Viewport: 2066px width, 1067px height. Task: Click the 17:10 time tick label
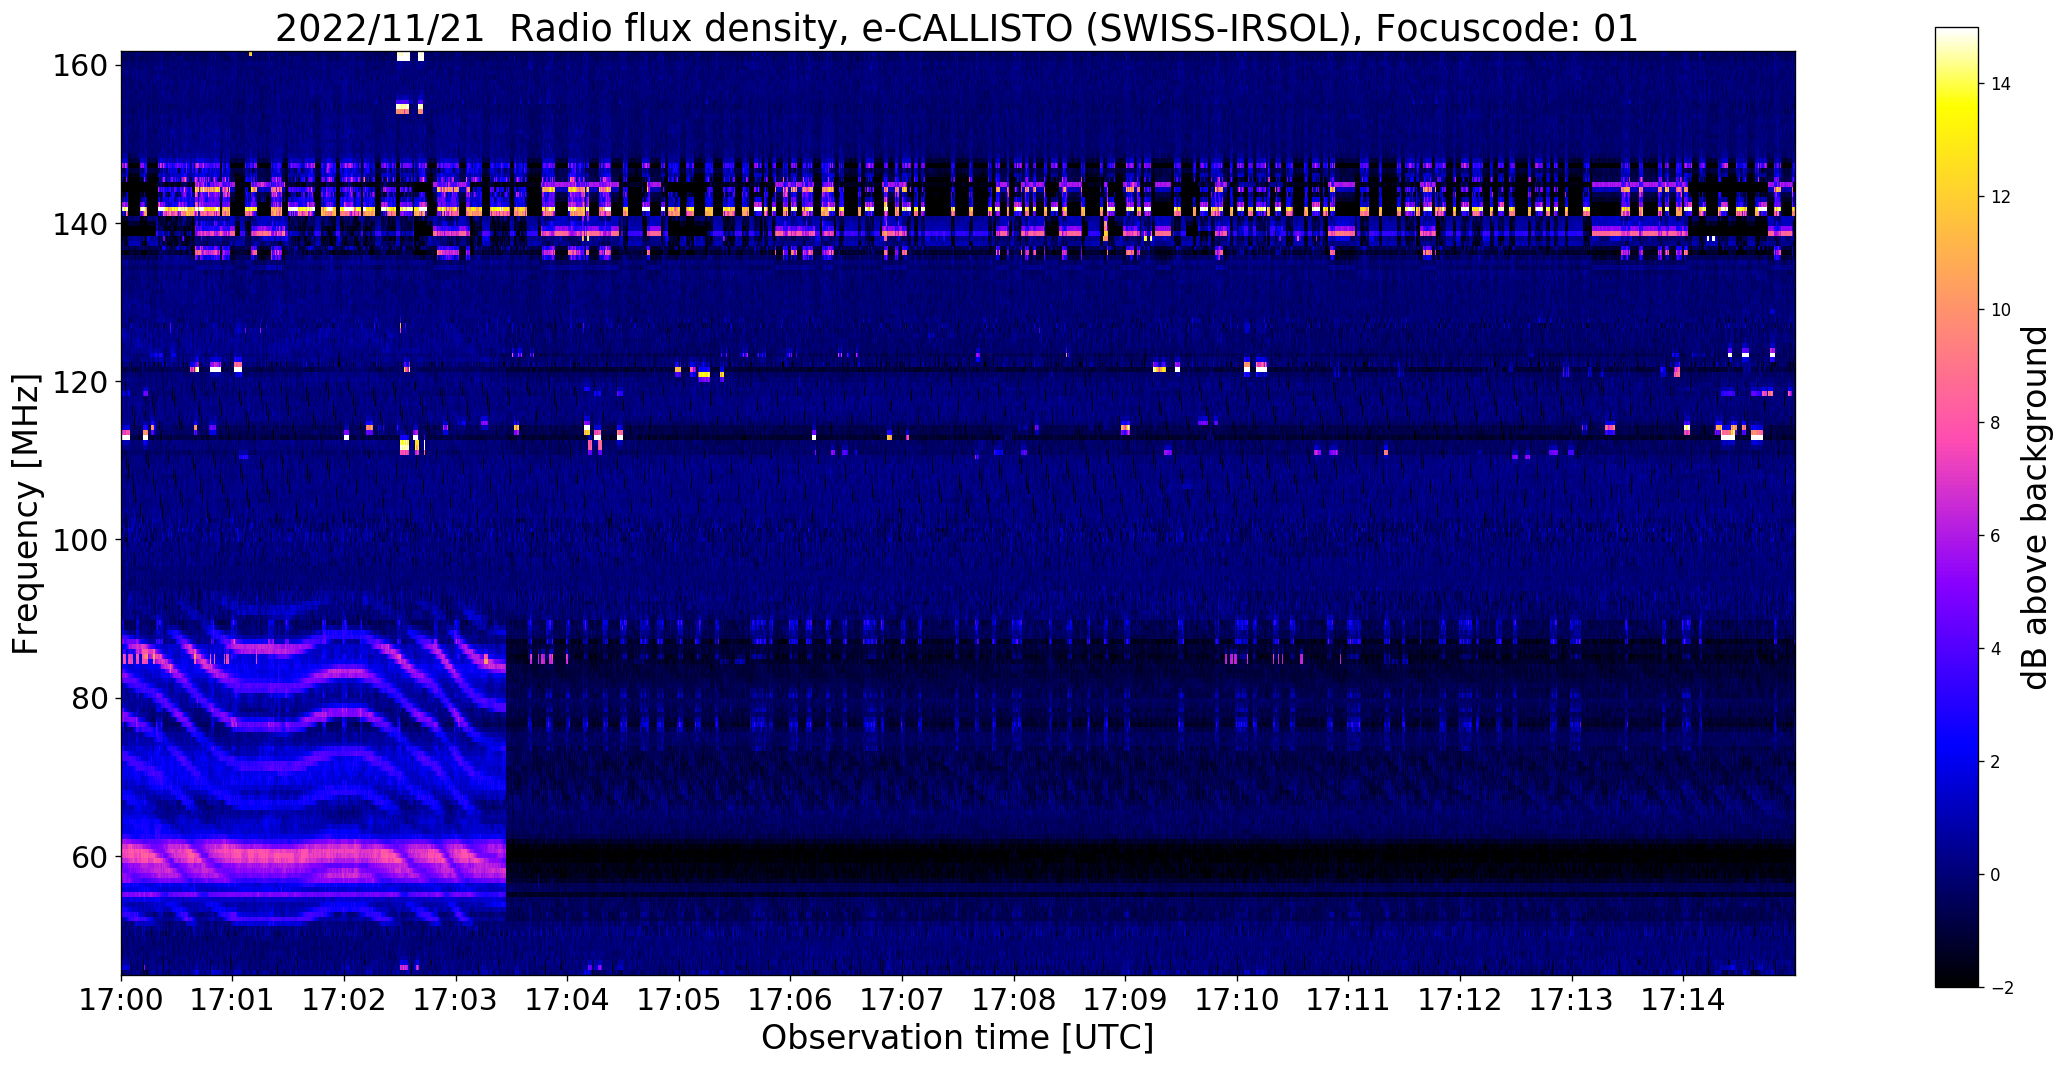click(x=1238, y=999)
